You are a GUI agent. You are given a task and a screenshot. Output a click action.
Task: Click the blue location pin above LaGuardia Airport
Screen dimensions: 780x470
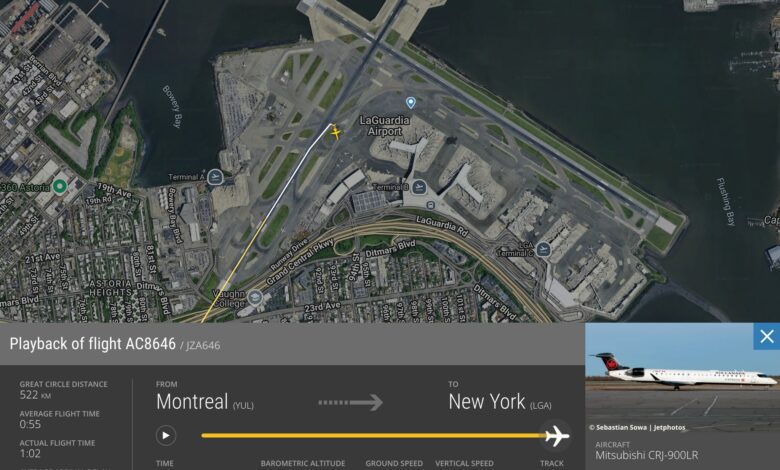410,103
